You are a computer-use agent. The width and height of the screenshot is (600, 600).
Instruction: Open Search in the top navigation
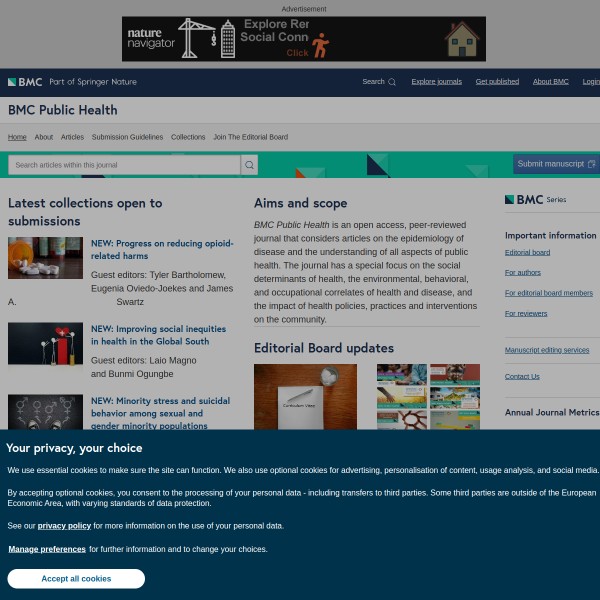378,82
